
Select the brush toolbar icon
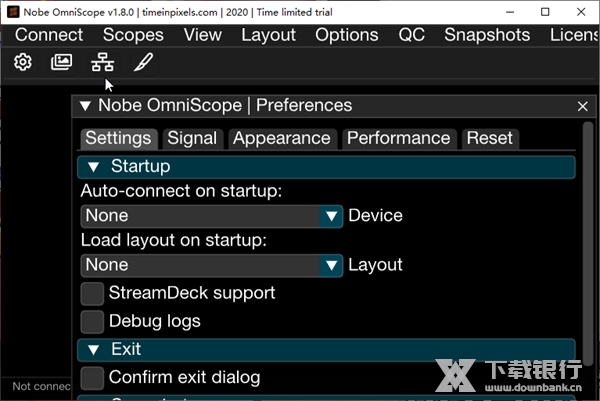pyautogui.click(x=143, y=62)
